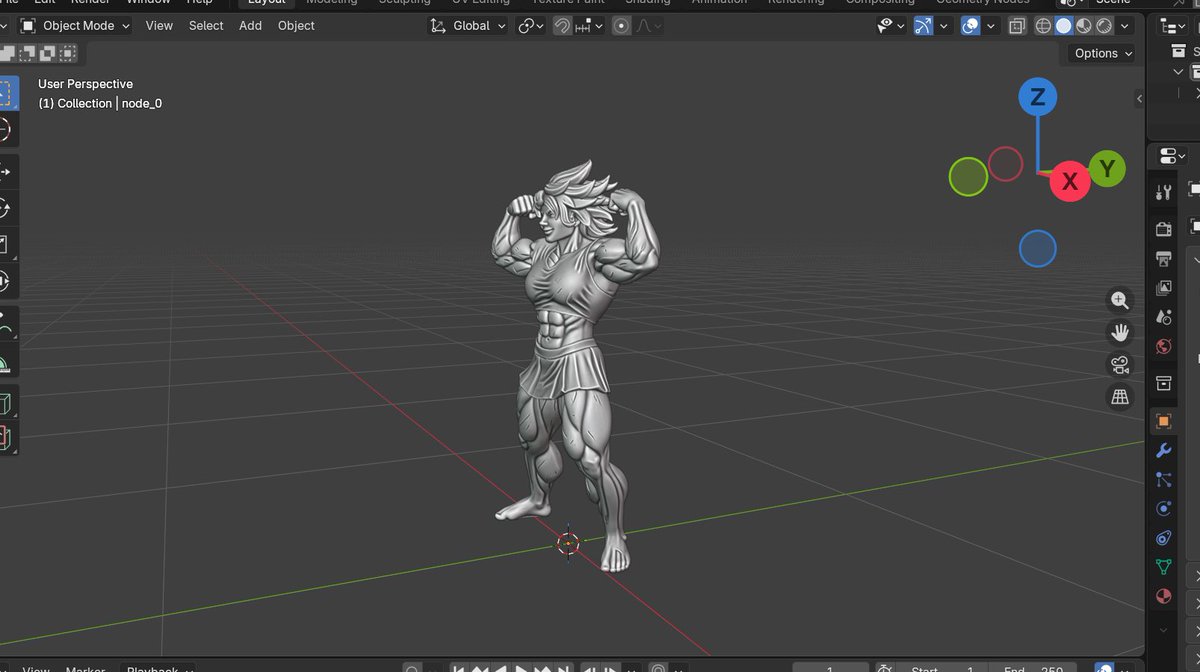Viewport: 1200px width, 672px height.
Task: Toggle proportional editing in header
Action: click(x=622, y=26)
